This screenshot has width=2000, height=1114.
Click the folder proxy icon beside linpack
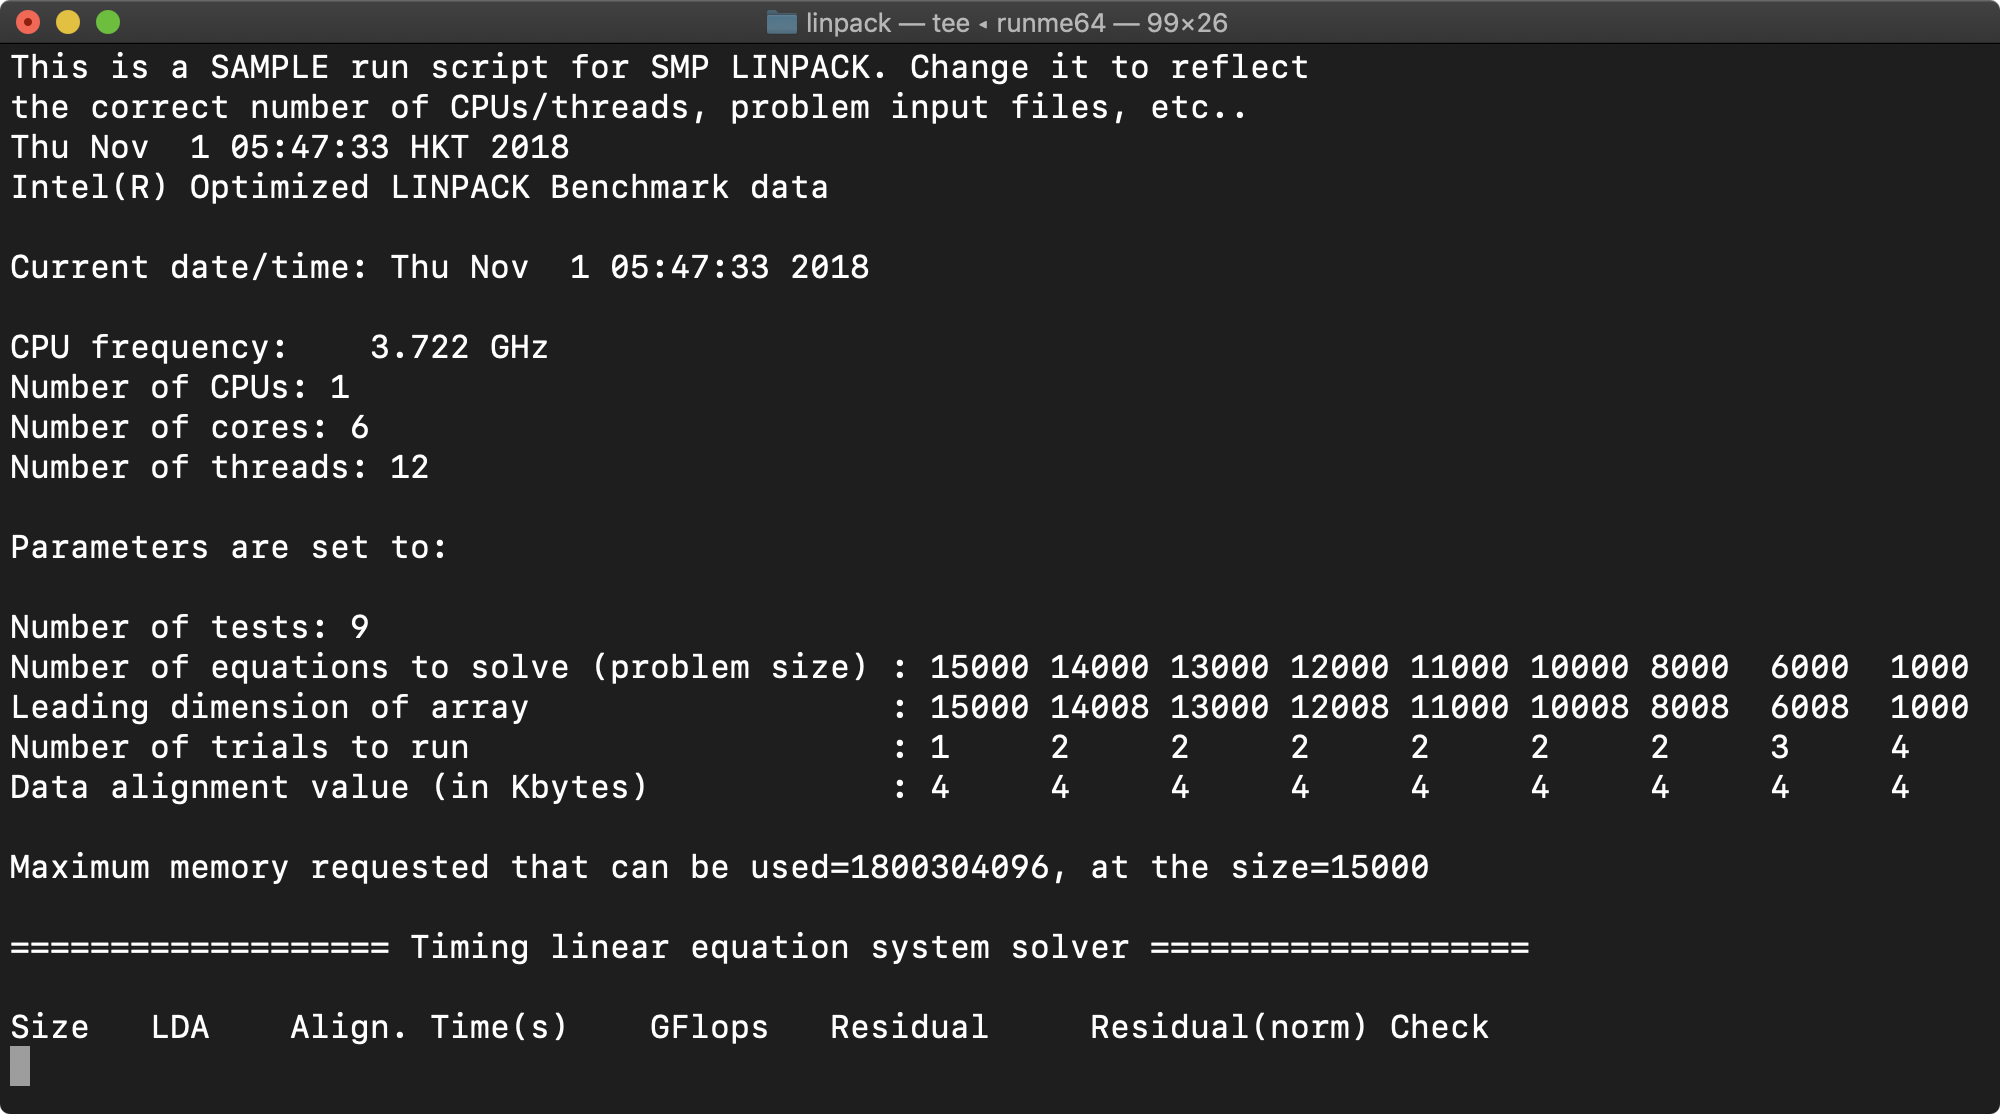(x=781, y=22)
